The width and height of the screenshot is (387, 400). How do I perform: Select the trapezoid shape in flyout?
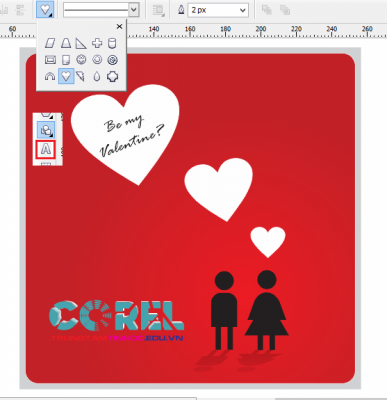[x=66, y=43]
